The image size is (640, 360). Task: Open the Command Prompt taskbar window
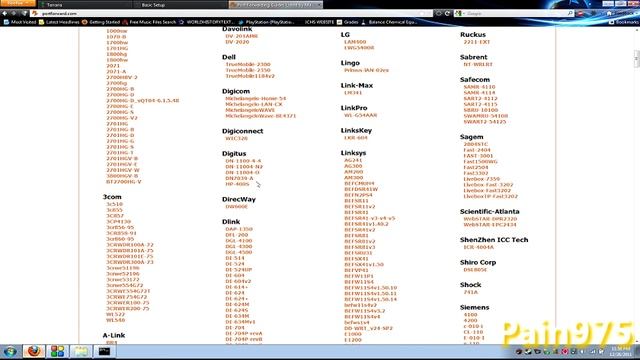pos(104,351)
